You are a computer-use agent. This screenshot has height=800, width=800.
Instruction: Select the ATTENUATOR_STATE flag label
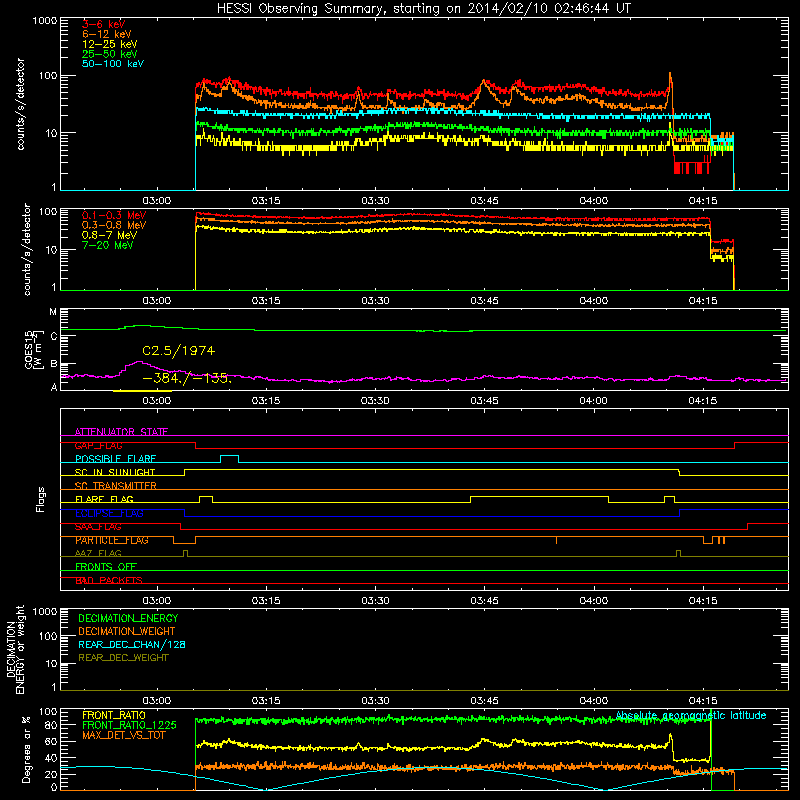pyautogui.click(x=121, y=432)
